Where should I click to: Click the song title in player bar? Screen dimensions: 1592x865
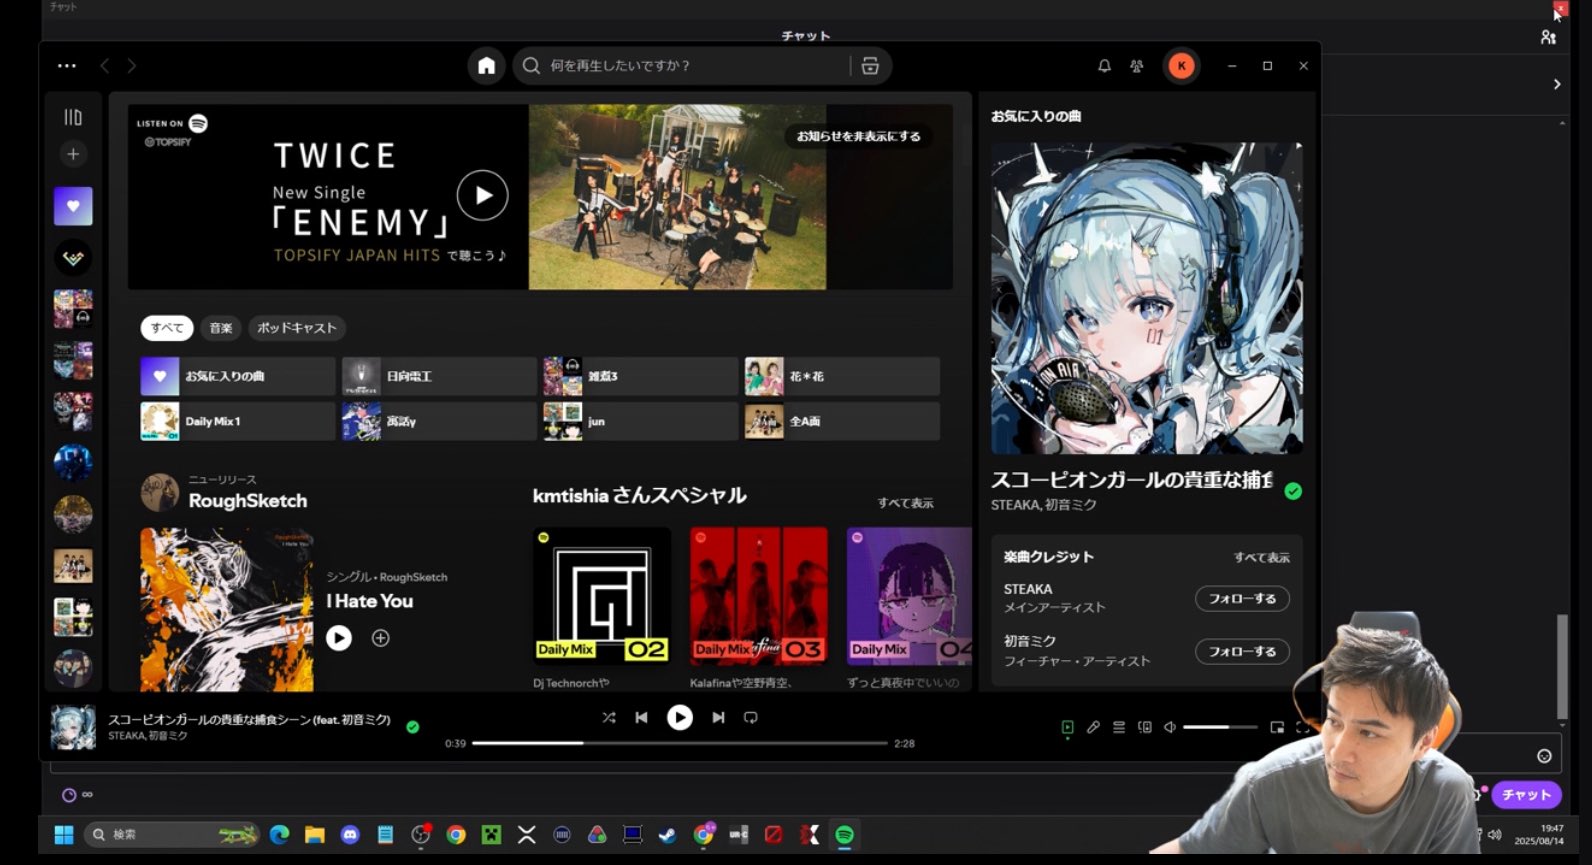[x=249, y=719]
